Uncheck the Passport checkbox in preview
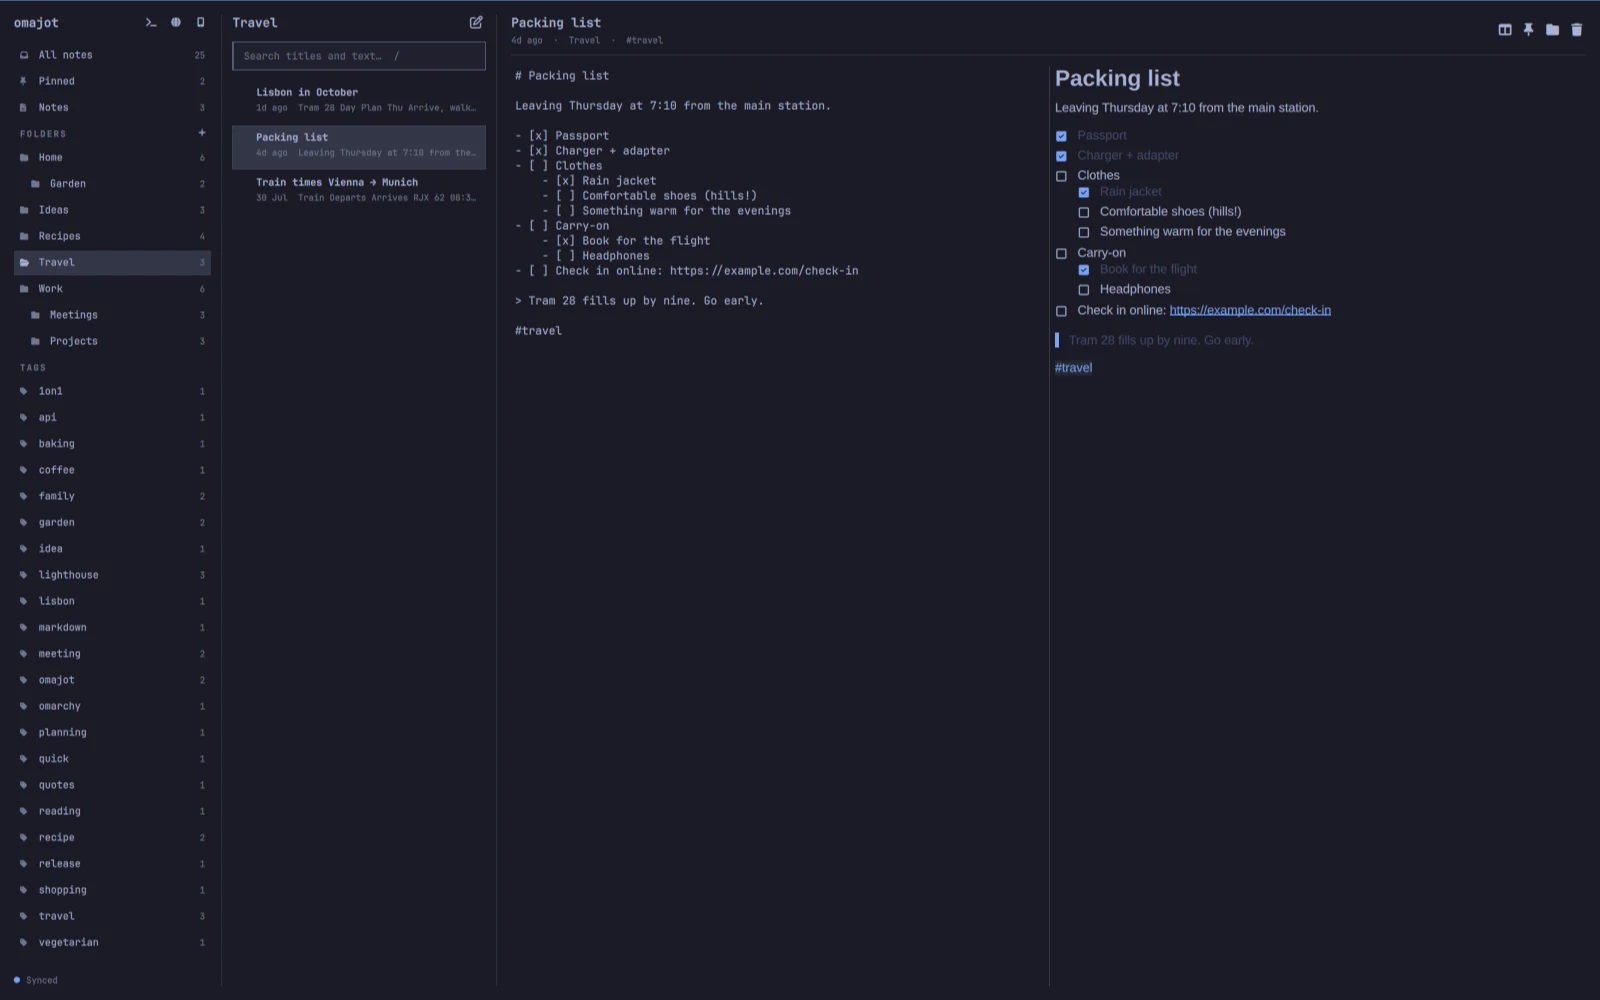The height and width of the screenshot is (1000, 1600). click(1061, 136)
